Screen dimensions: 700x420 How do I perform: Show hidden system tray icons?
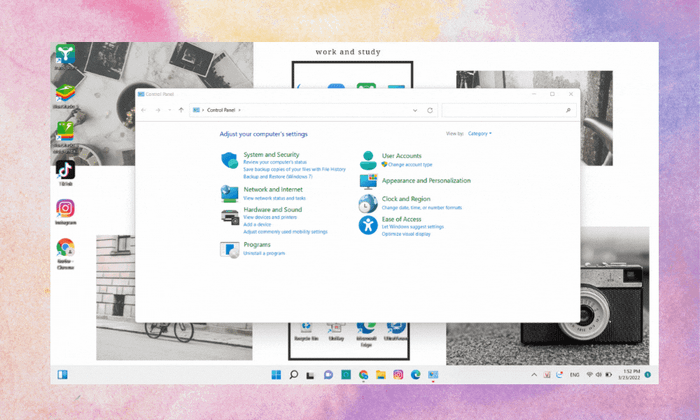coord(534,375)
